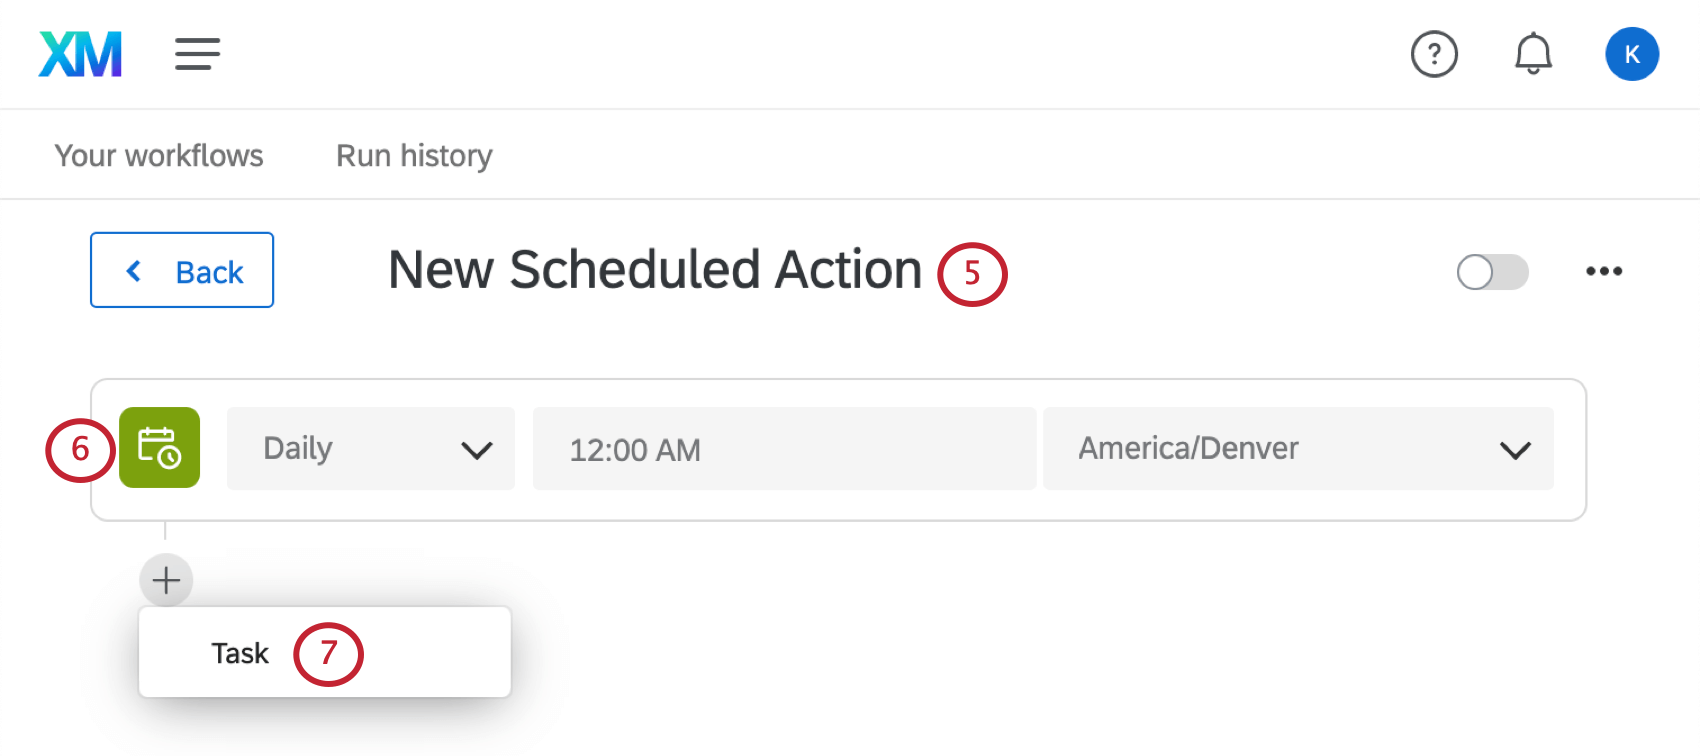
Task: Switch to the Run history tab
Action: (x=413, y=155)
